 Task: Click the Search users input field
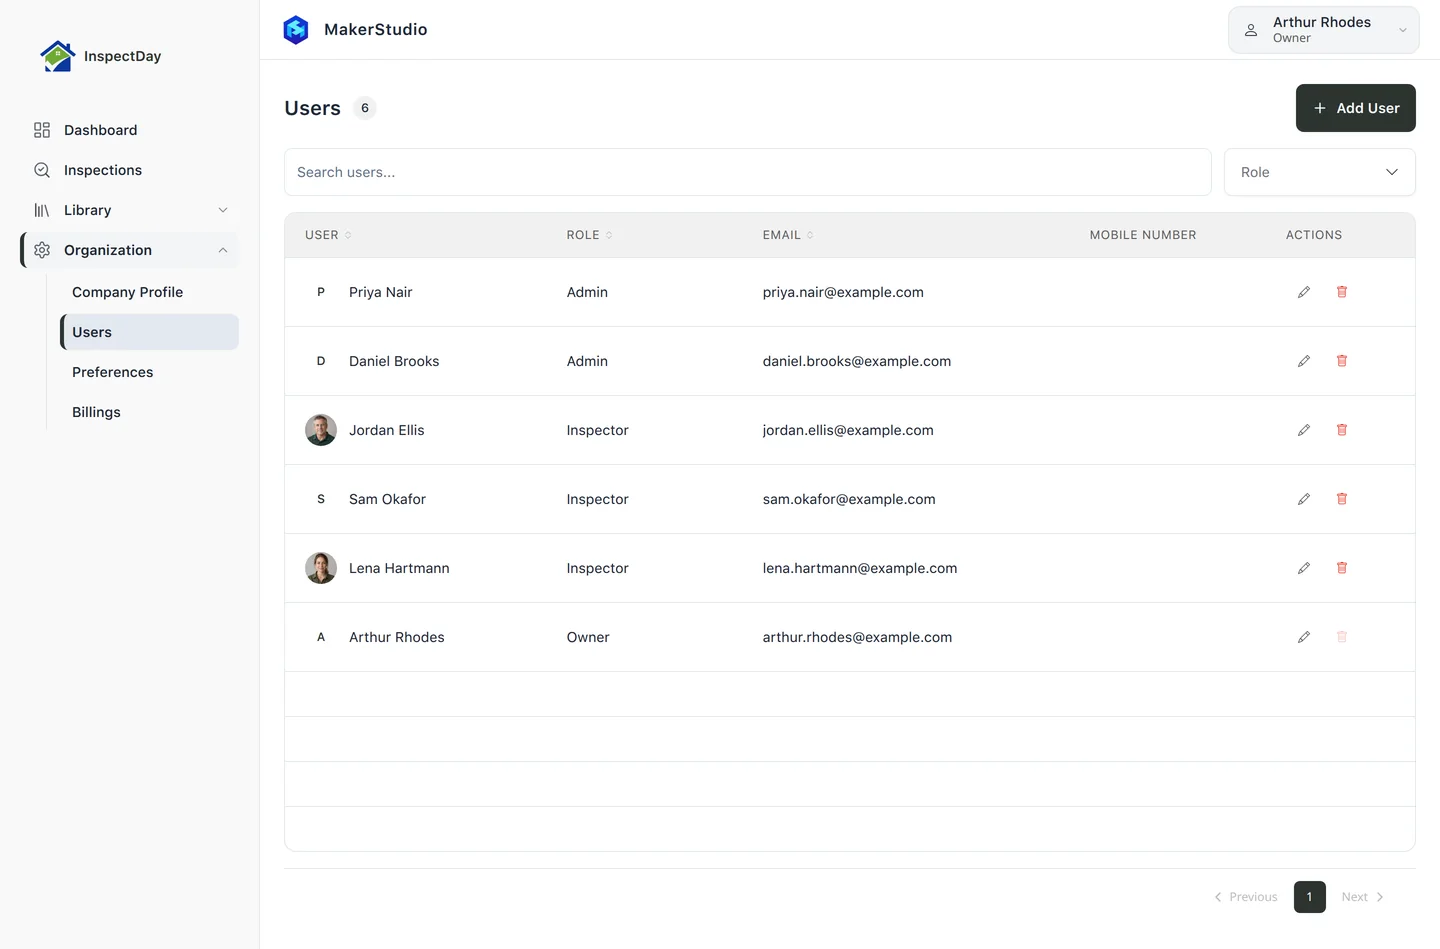(748, 172)
